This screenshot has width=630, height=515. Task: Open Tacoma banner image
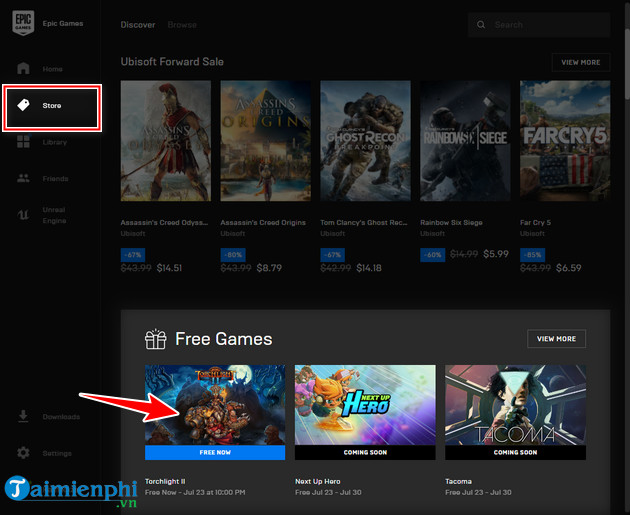515,405
